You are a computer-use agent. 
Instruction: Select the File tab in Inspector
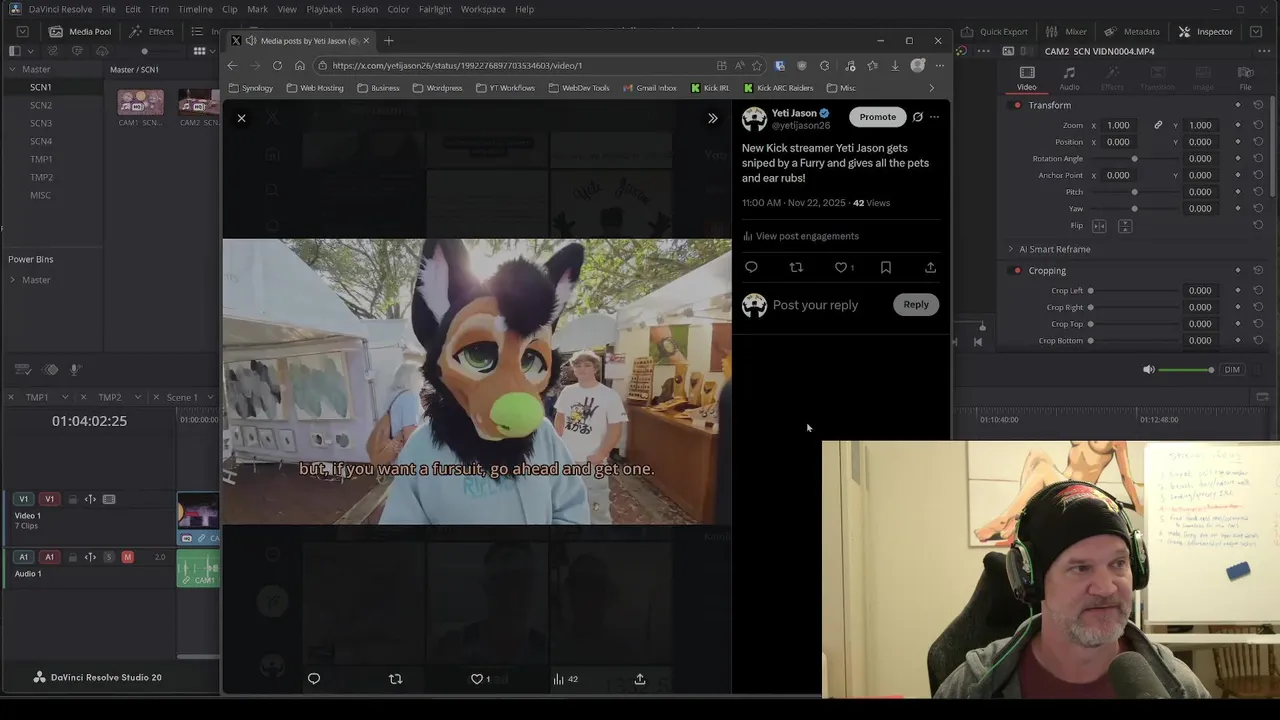pos(1245,79)
